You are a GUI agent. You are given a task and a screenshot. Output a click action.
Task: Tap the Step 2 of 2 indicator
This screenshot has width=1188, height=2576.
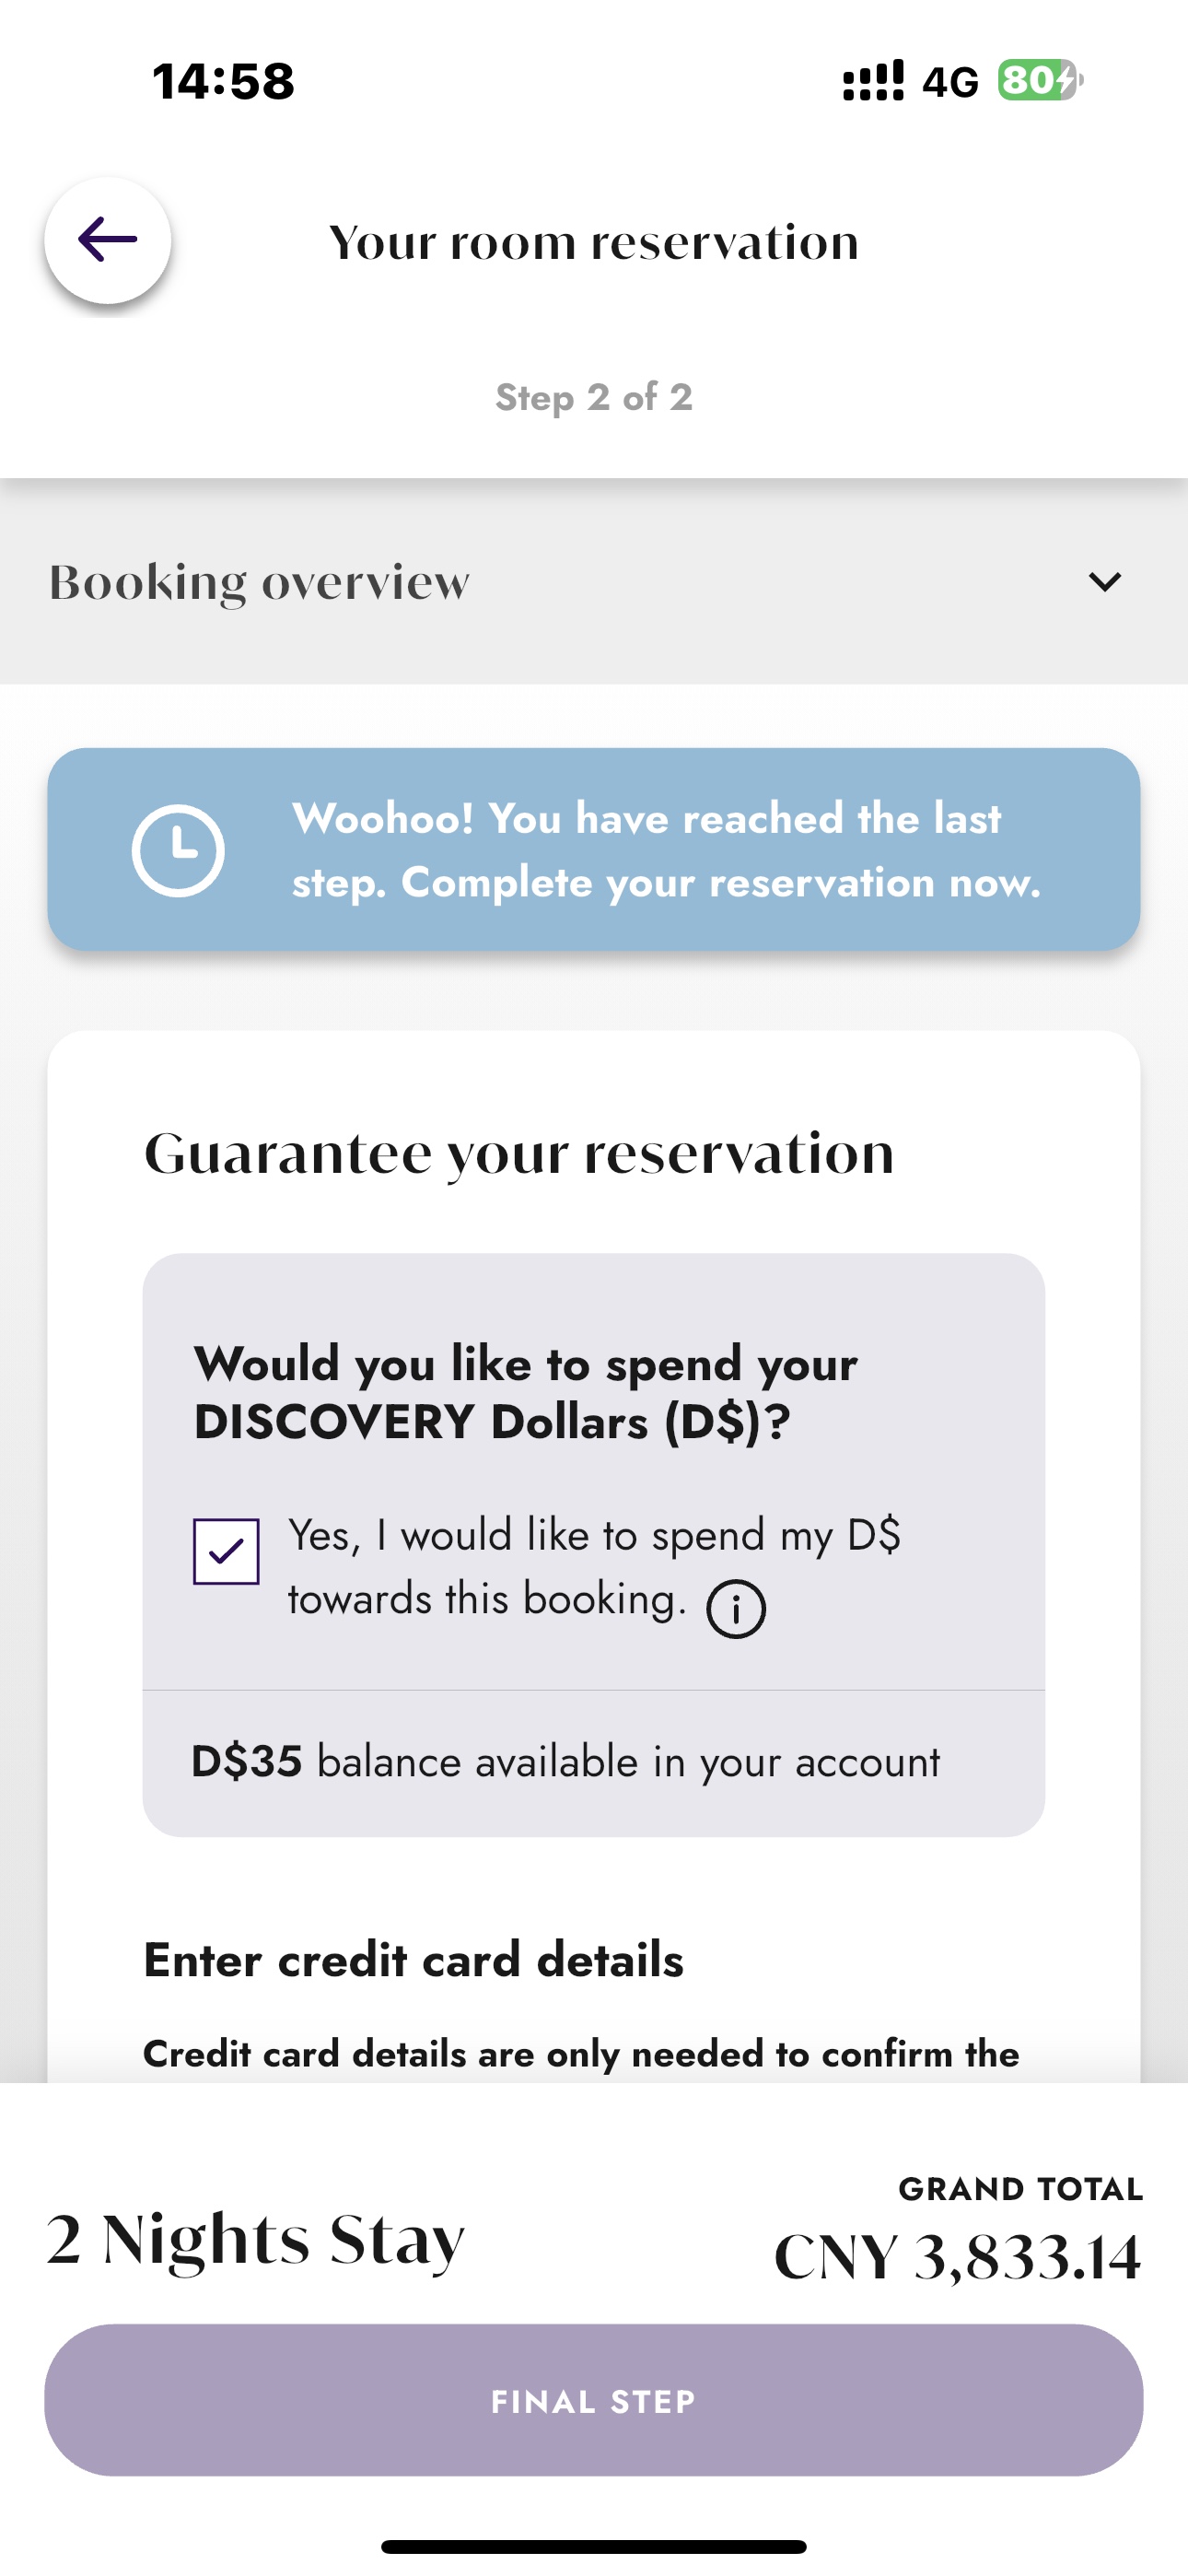tap(594, 397)
